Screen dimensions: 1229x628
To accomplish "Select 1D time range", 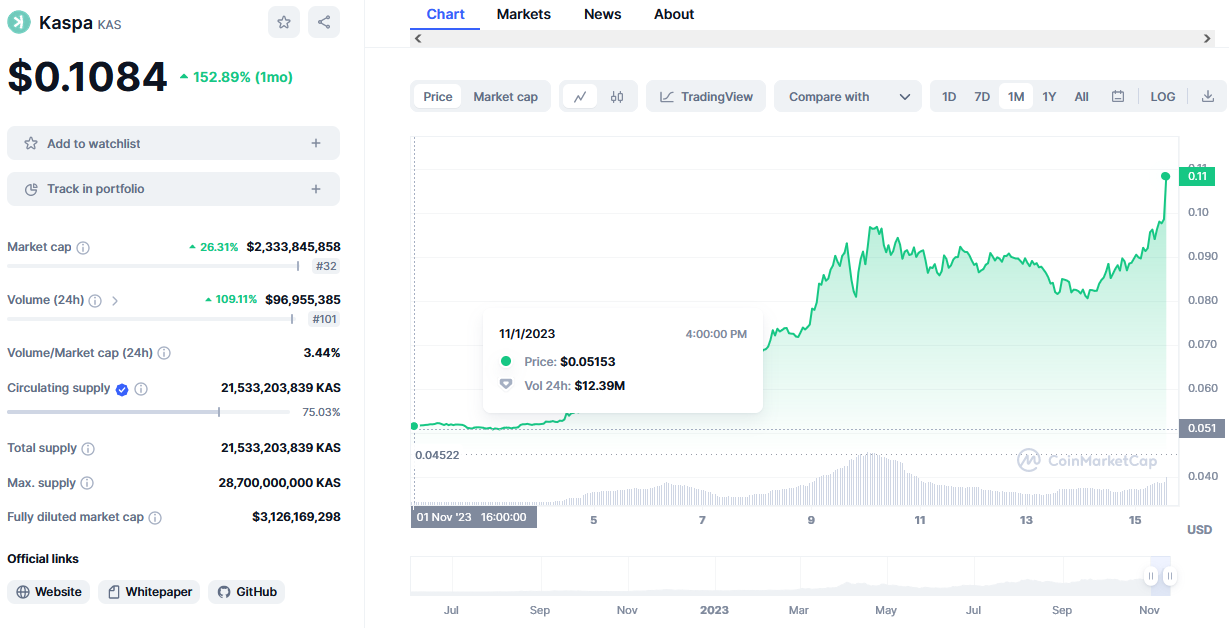I will [949, 97].
